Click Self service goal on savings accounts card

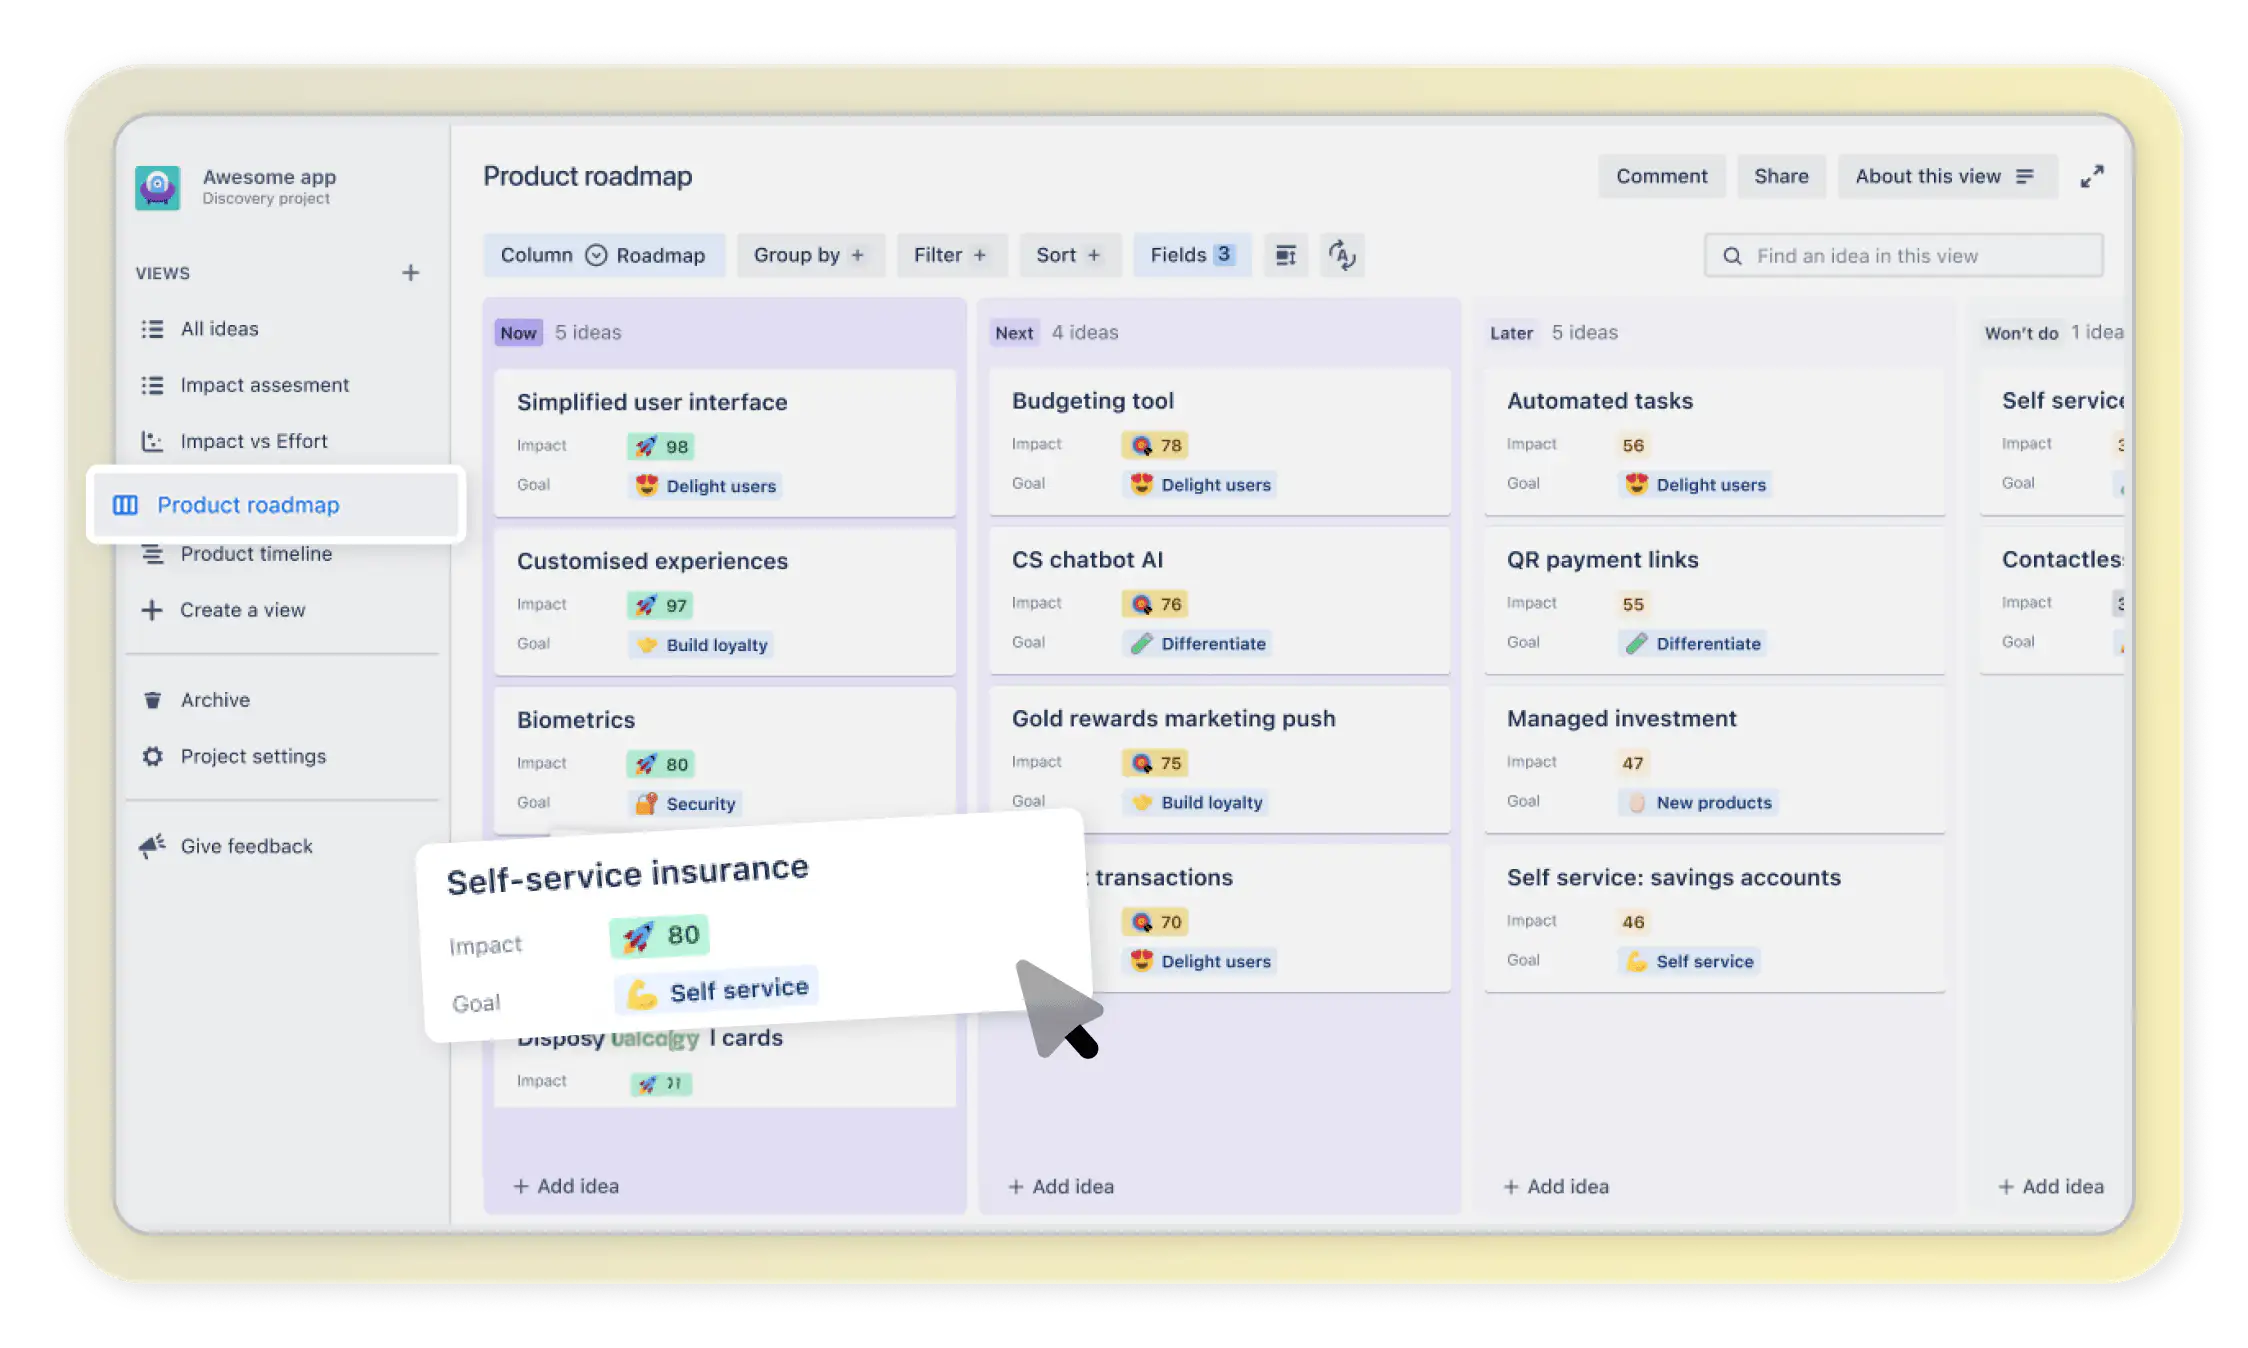1689,962
